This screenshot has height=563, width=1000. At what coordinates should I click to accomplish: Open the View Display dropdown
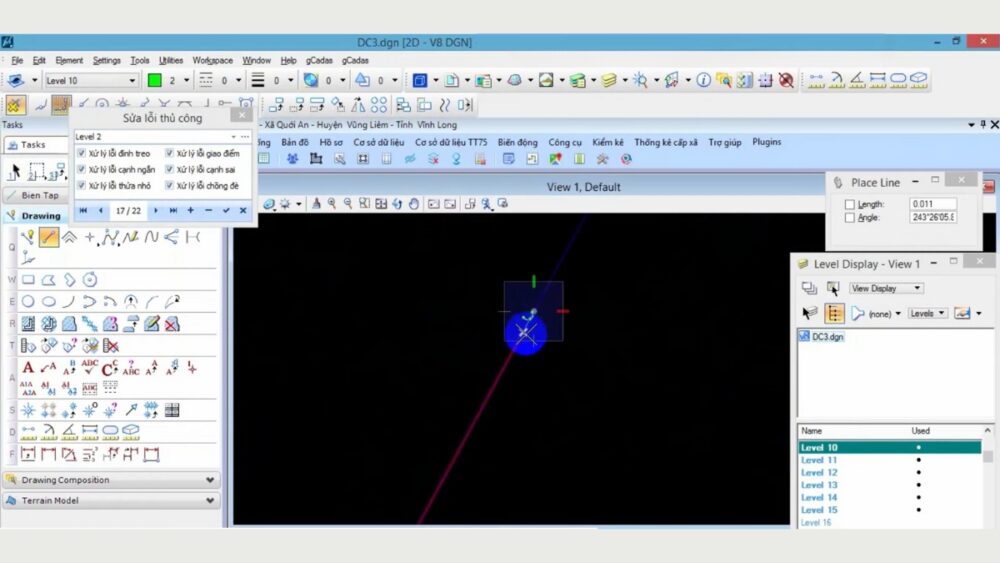tap(886, 288)
